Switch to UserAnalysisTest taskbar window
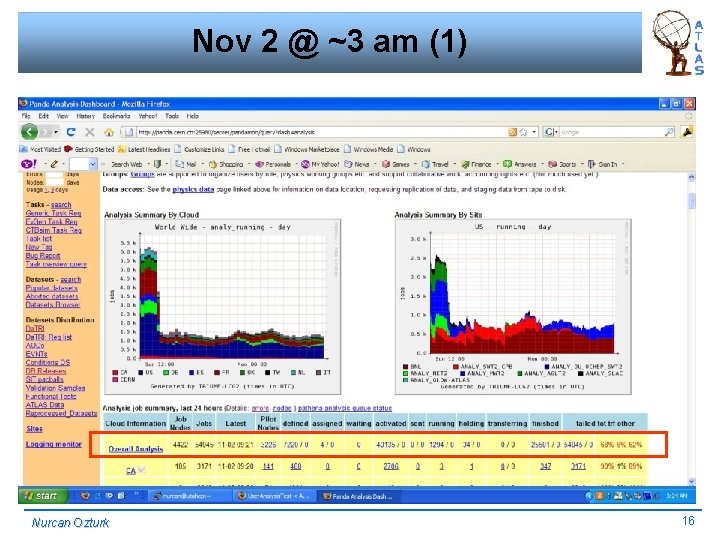Viewport: 720px width, 540px height. click(274, 496)
